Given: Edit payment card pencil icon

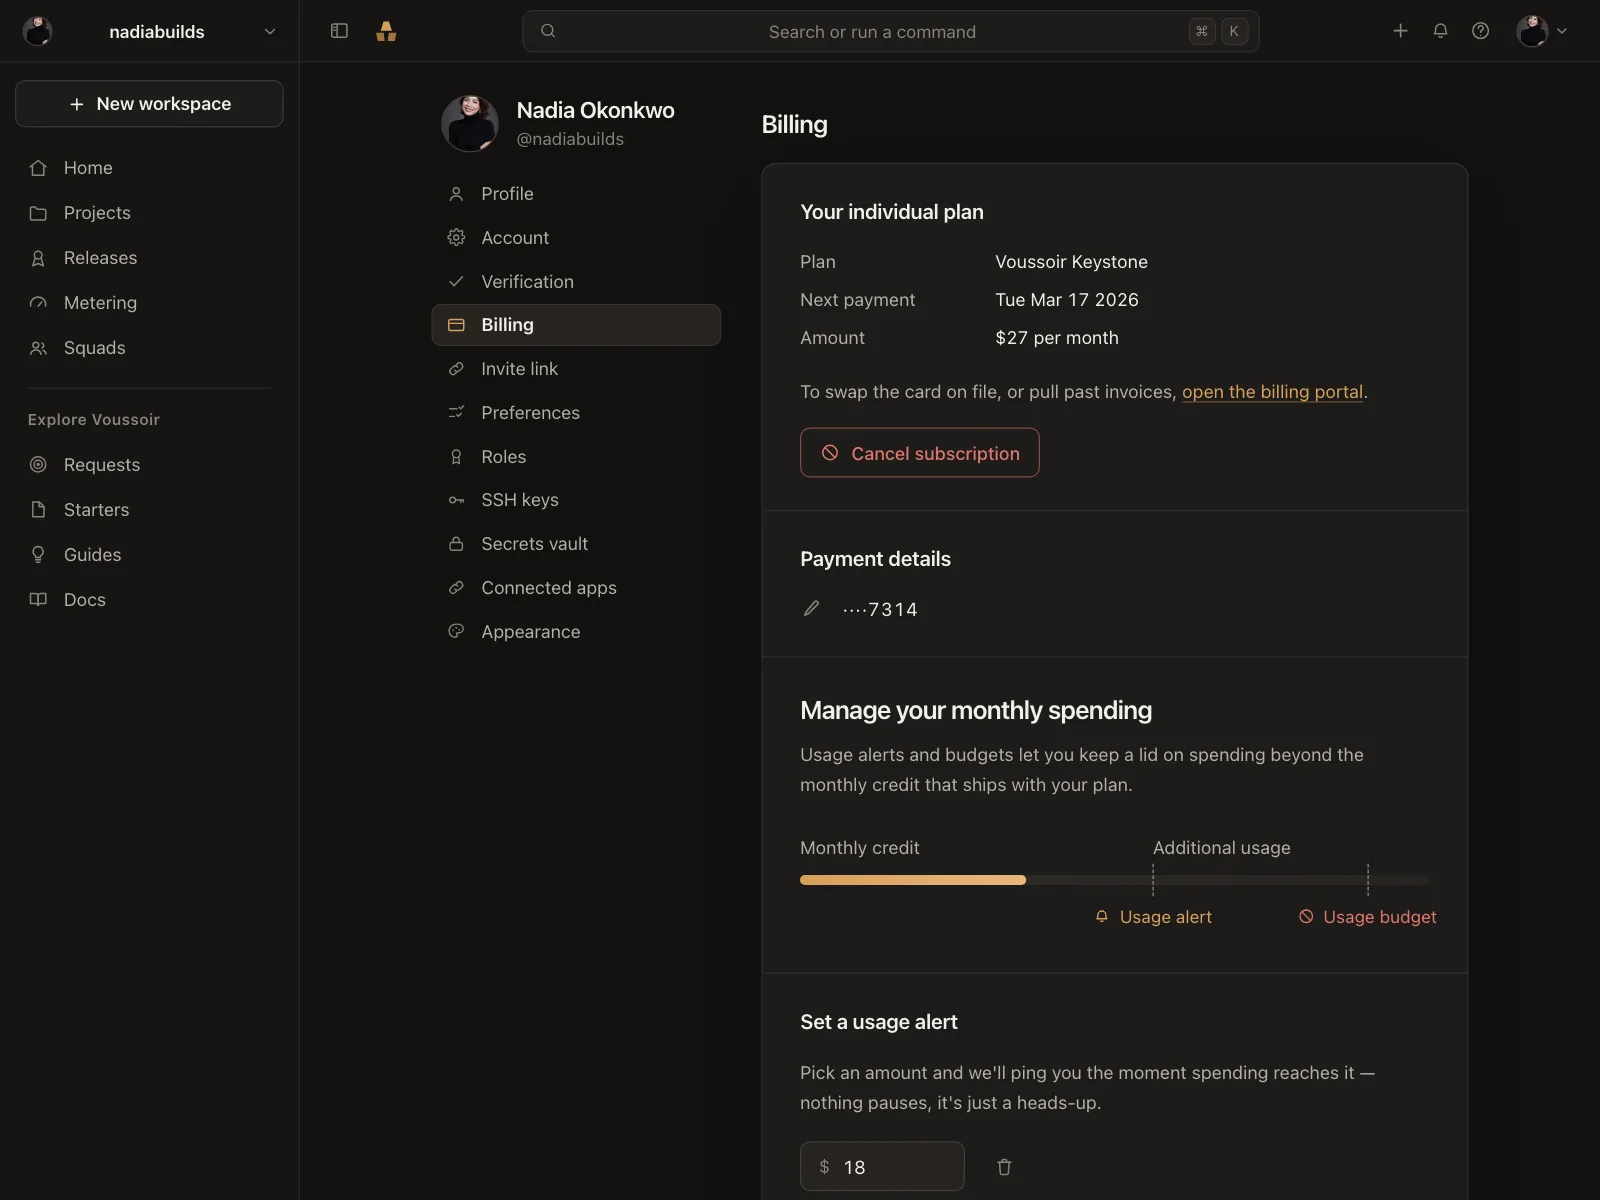Looking at the screenshot, I should click(811, 608).
